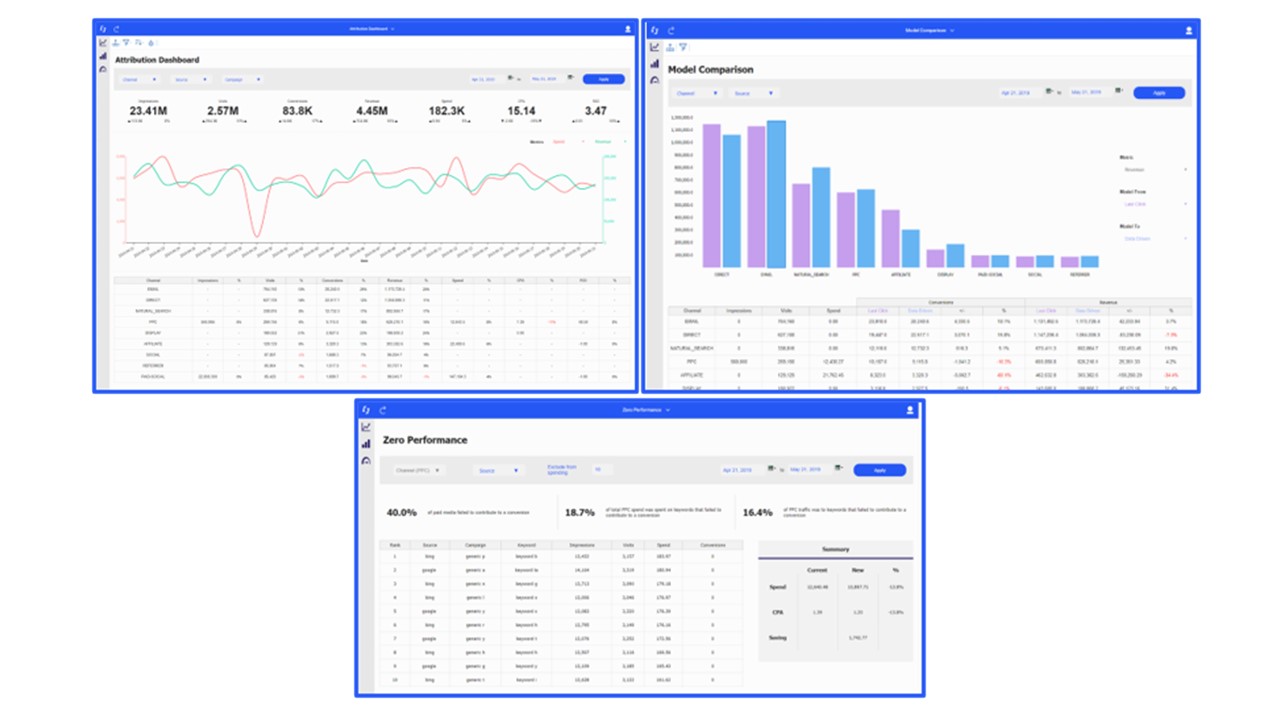The height and width of the screenshot is (720, 1280).
Task: Click Apply on the Model Comparison filters
Action: 1160,92
